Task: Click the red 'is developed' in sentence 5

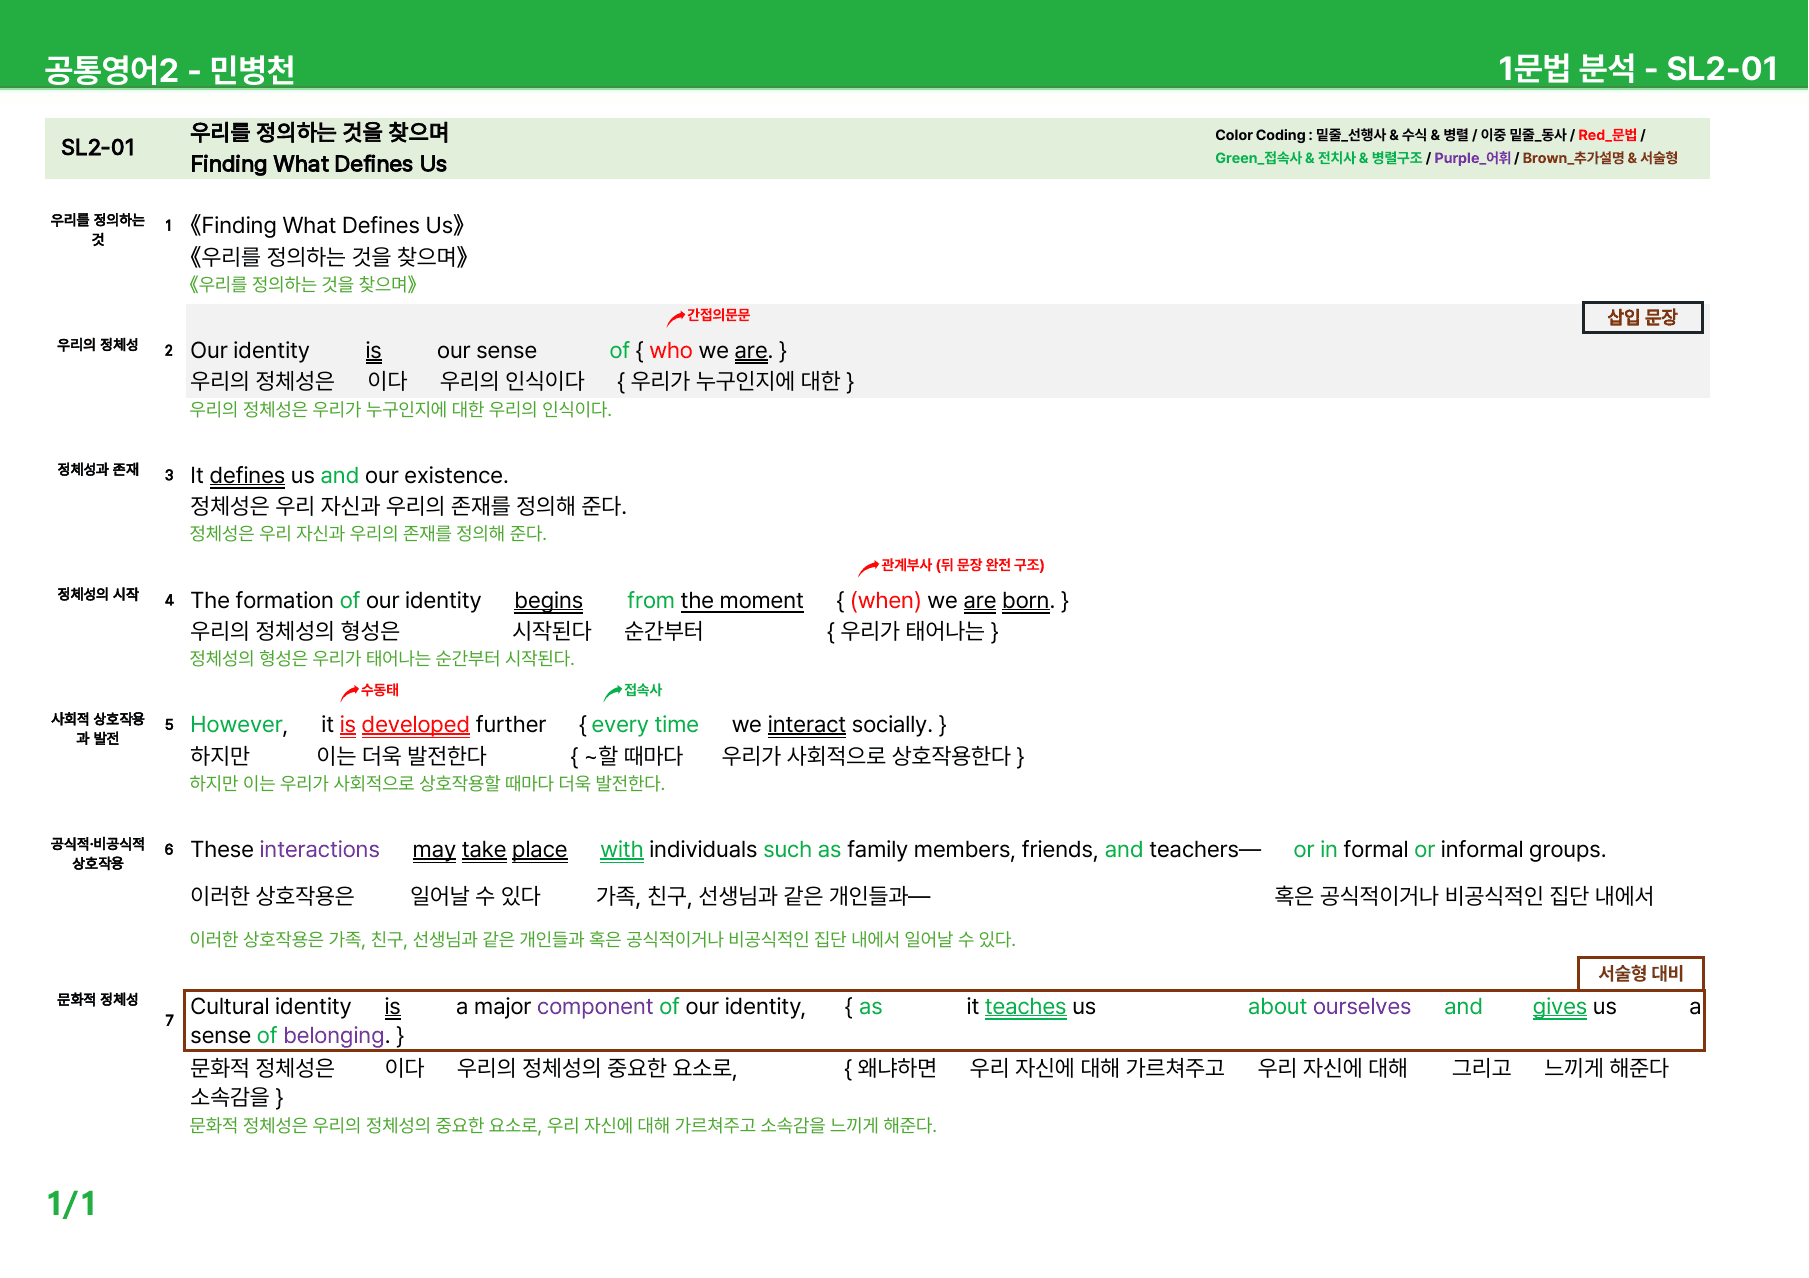Action: point(404,725)
